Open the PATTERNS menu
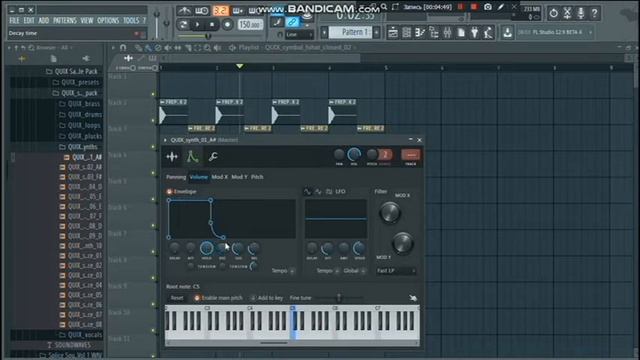Screen dimensions: 640x360 pyautogui.click(x=64, y=20)
